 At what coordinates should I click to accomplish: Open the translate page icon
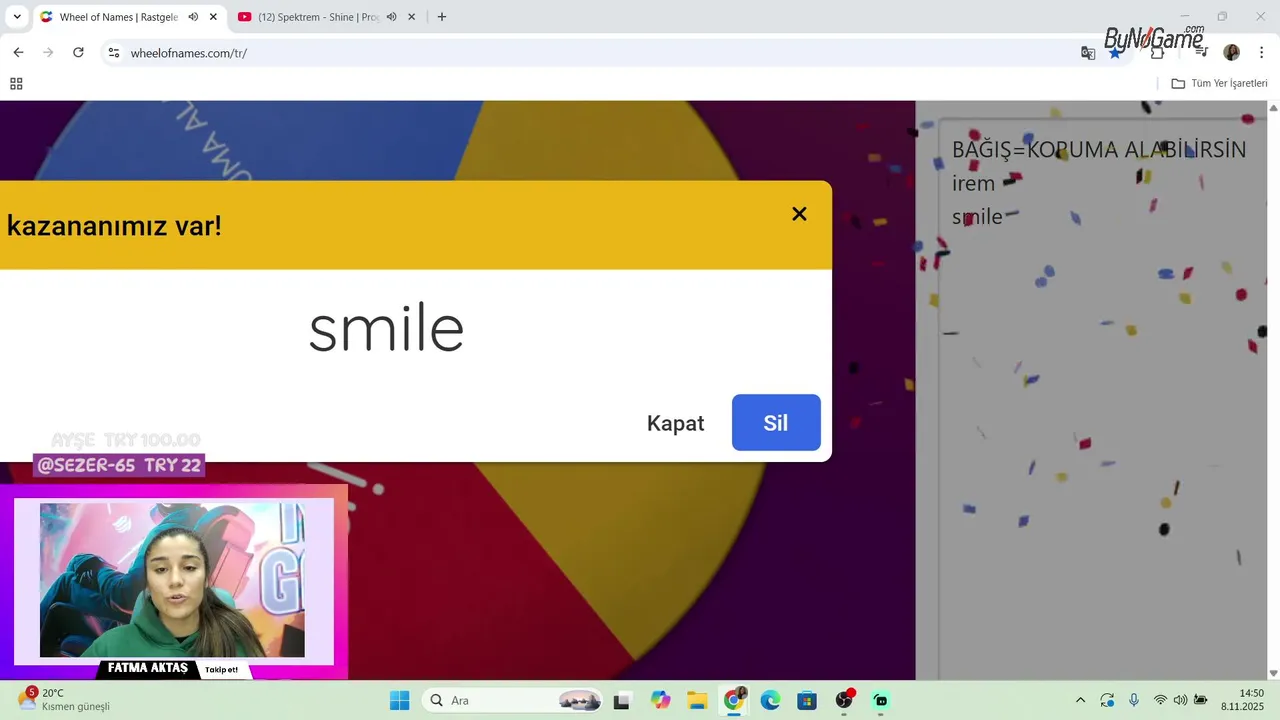(1088, 53)
